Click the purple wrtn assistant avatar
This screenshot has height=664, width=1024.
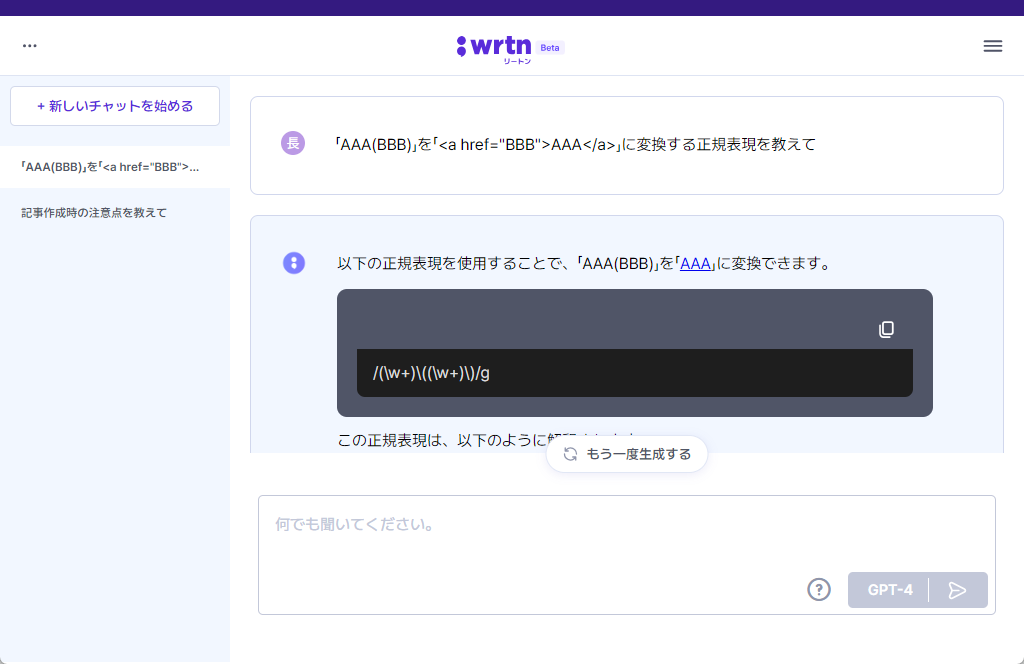[293, 262]
